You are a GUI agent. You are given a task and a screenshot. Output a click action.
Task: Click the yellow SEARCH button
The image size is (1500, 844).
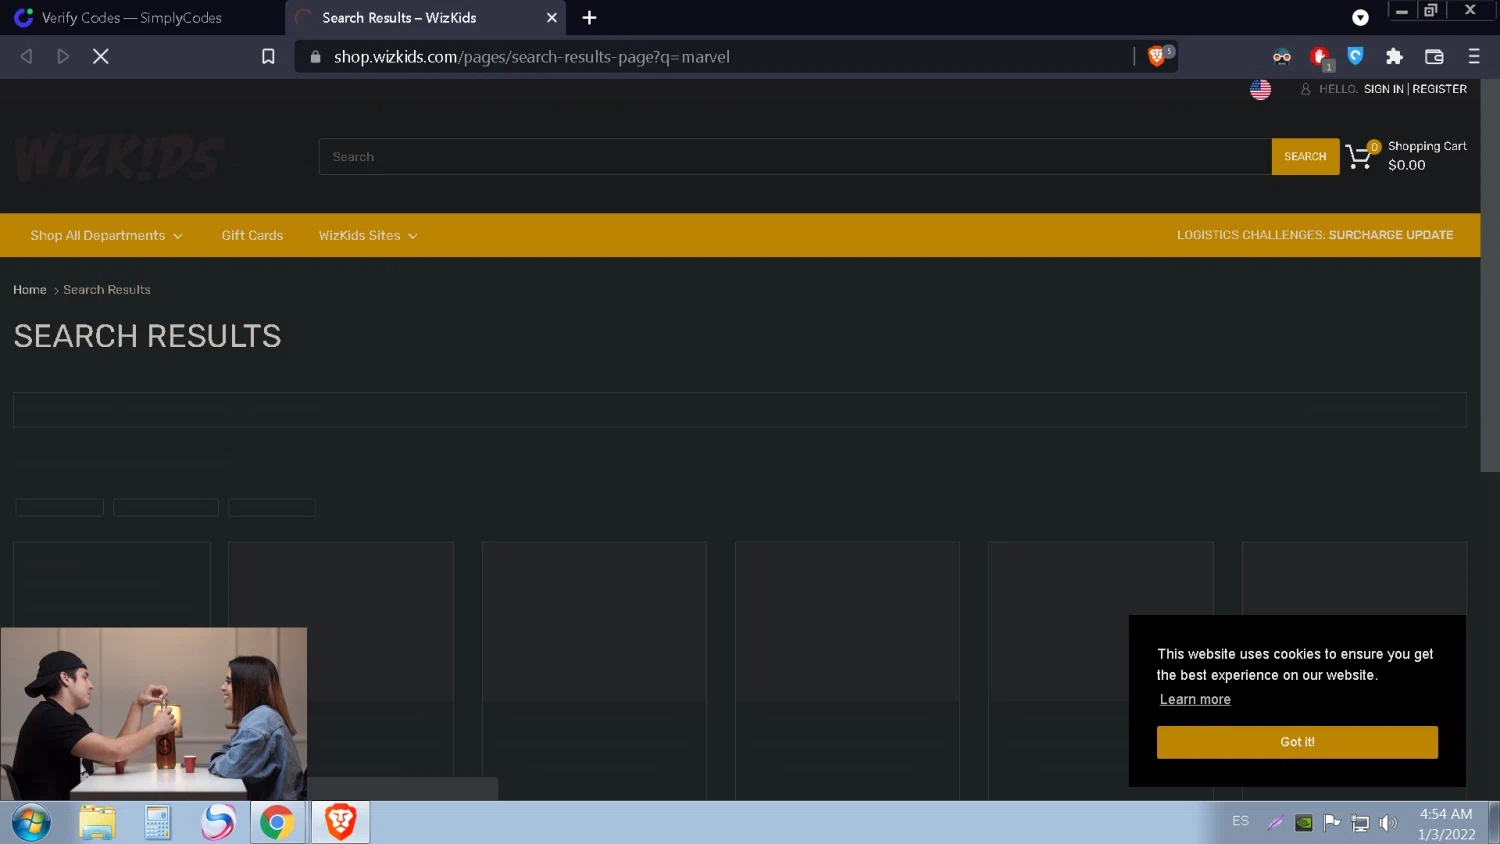[x=1305, y=157]
